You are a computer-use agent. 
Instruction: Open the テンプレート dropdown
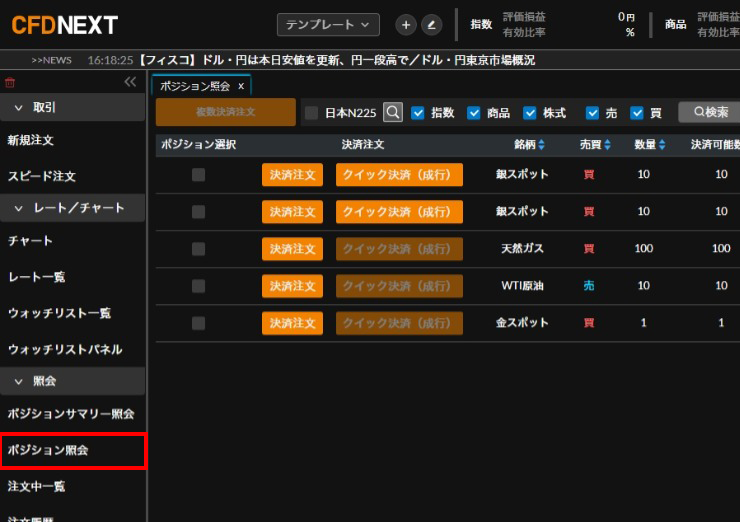(328, 25)
